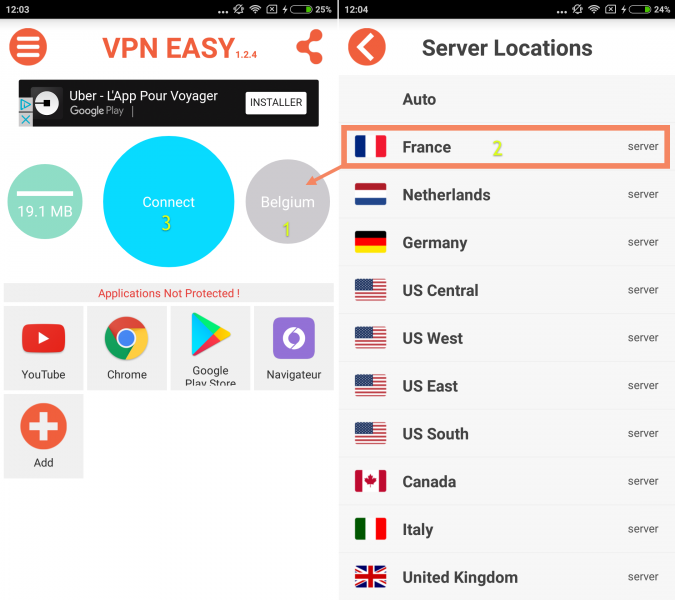The image size is (675, 600).
Task: Tap the Italy flag icon
Action: (370, 529)
